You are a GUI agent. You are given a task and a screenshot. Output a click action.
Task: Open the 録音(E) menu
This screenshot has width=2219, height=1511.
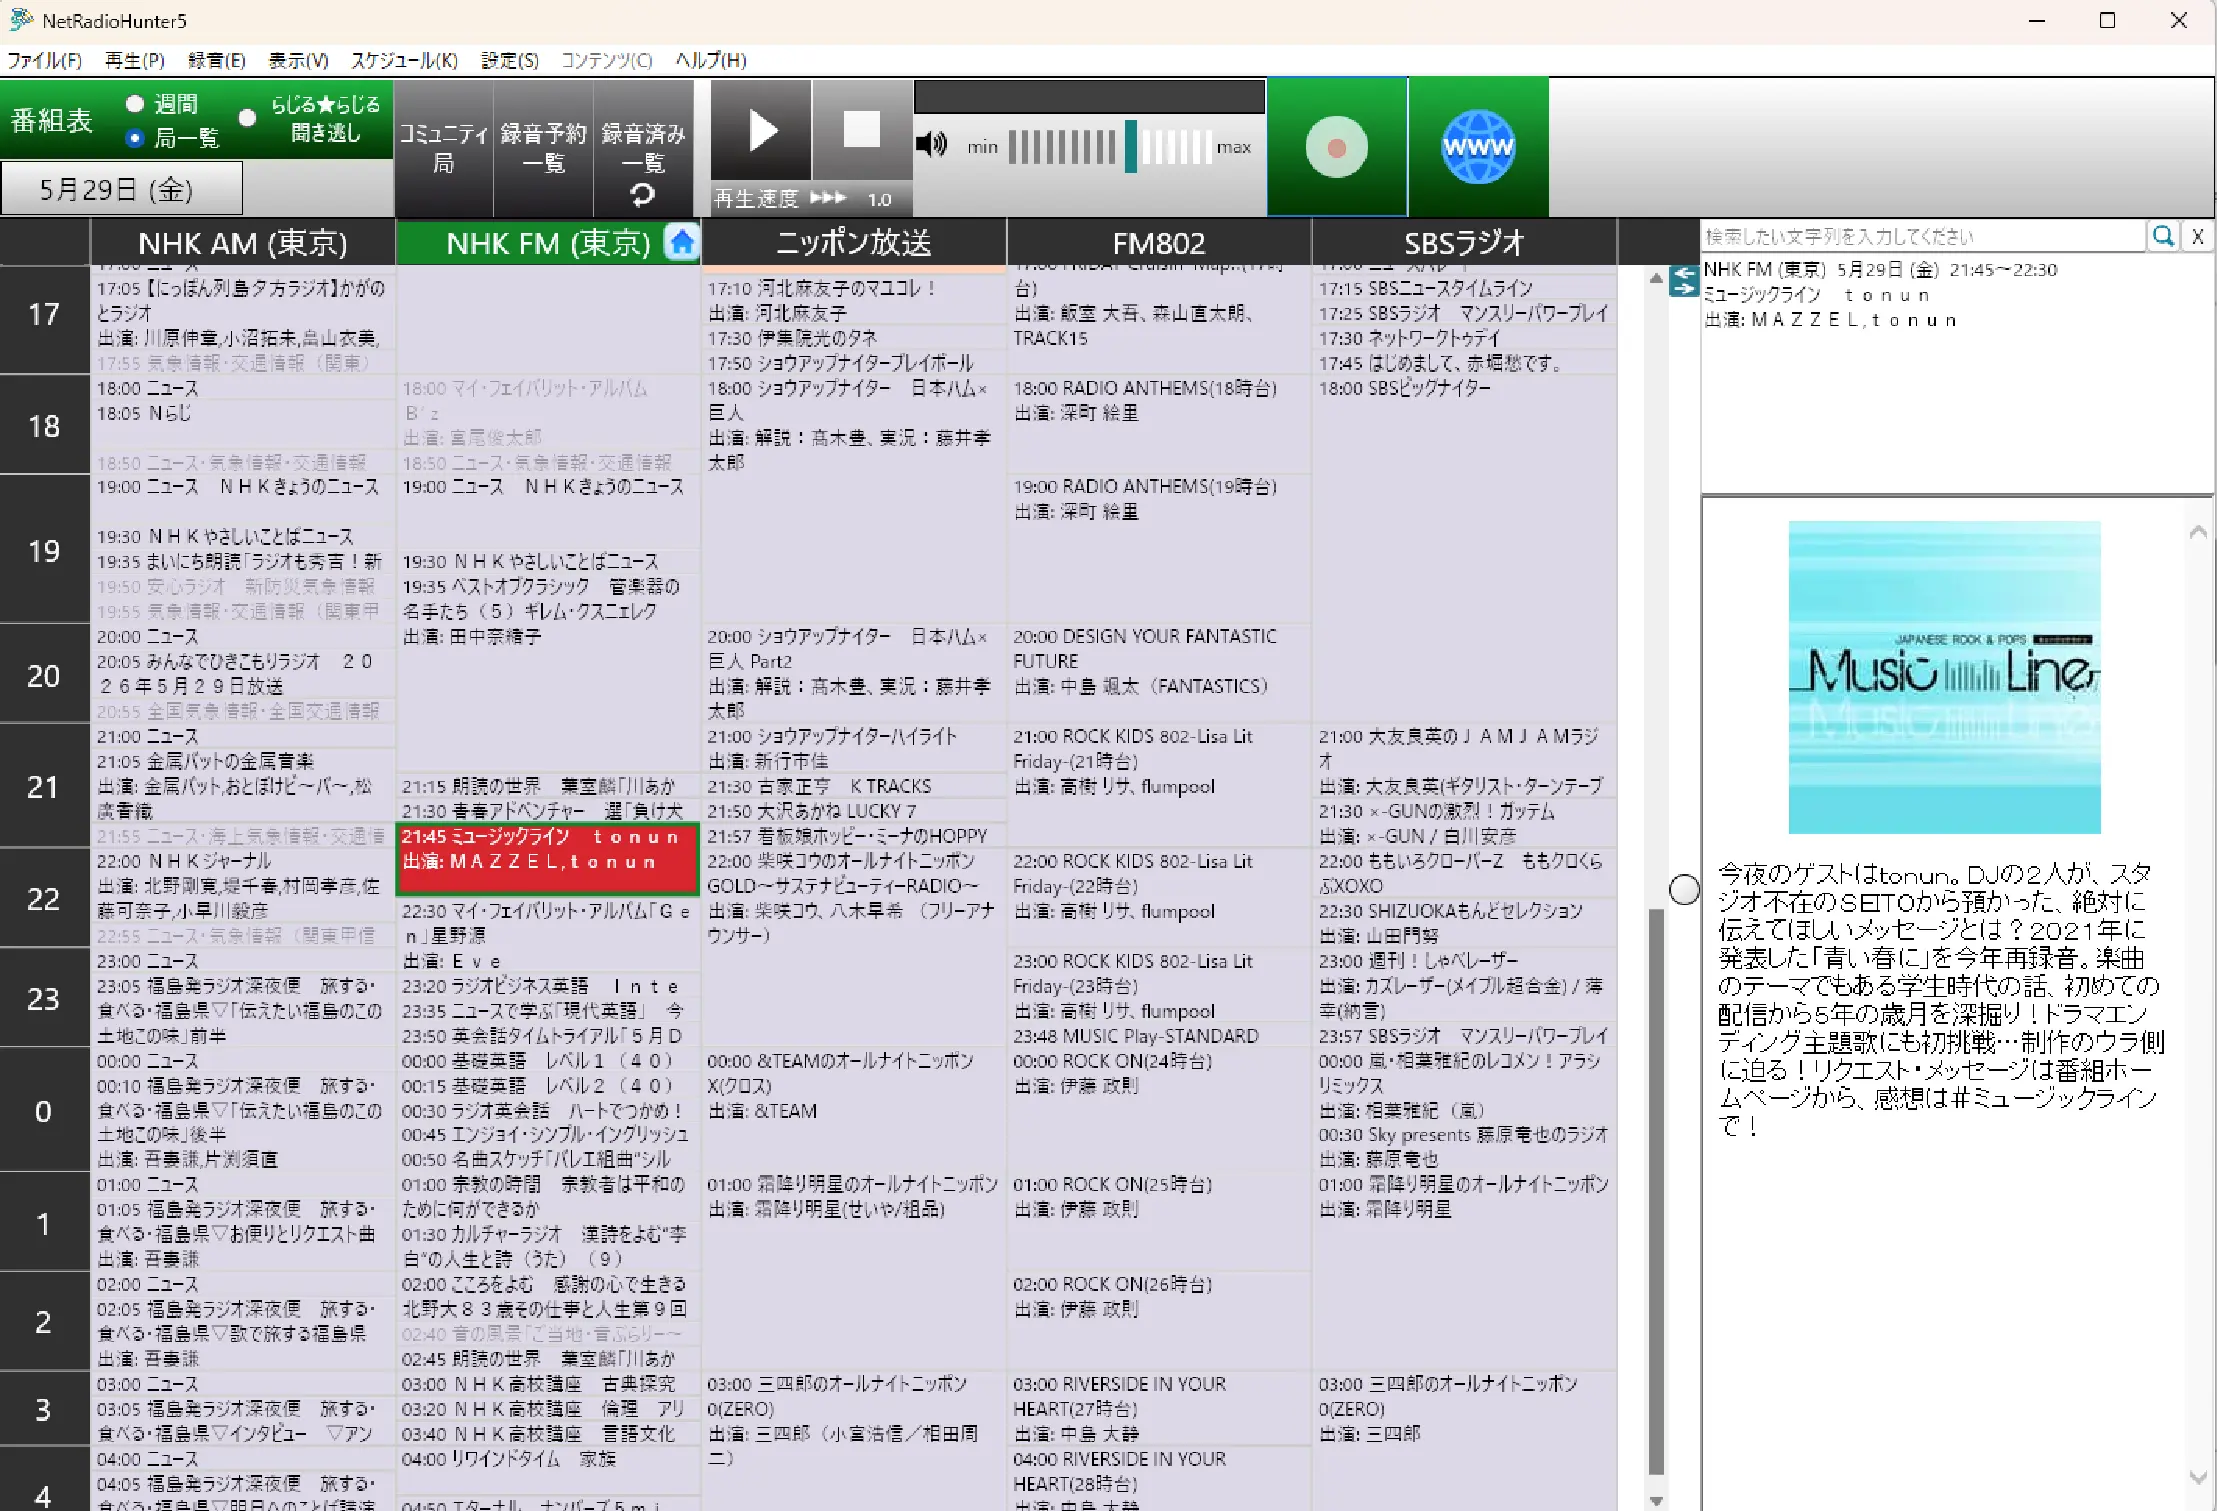(217, 60)
